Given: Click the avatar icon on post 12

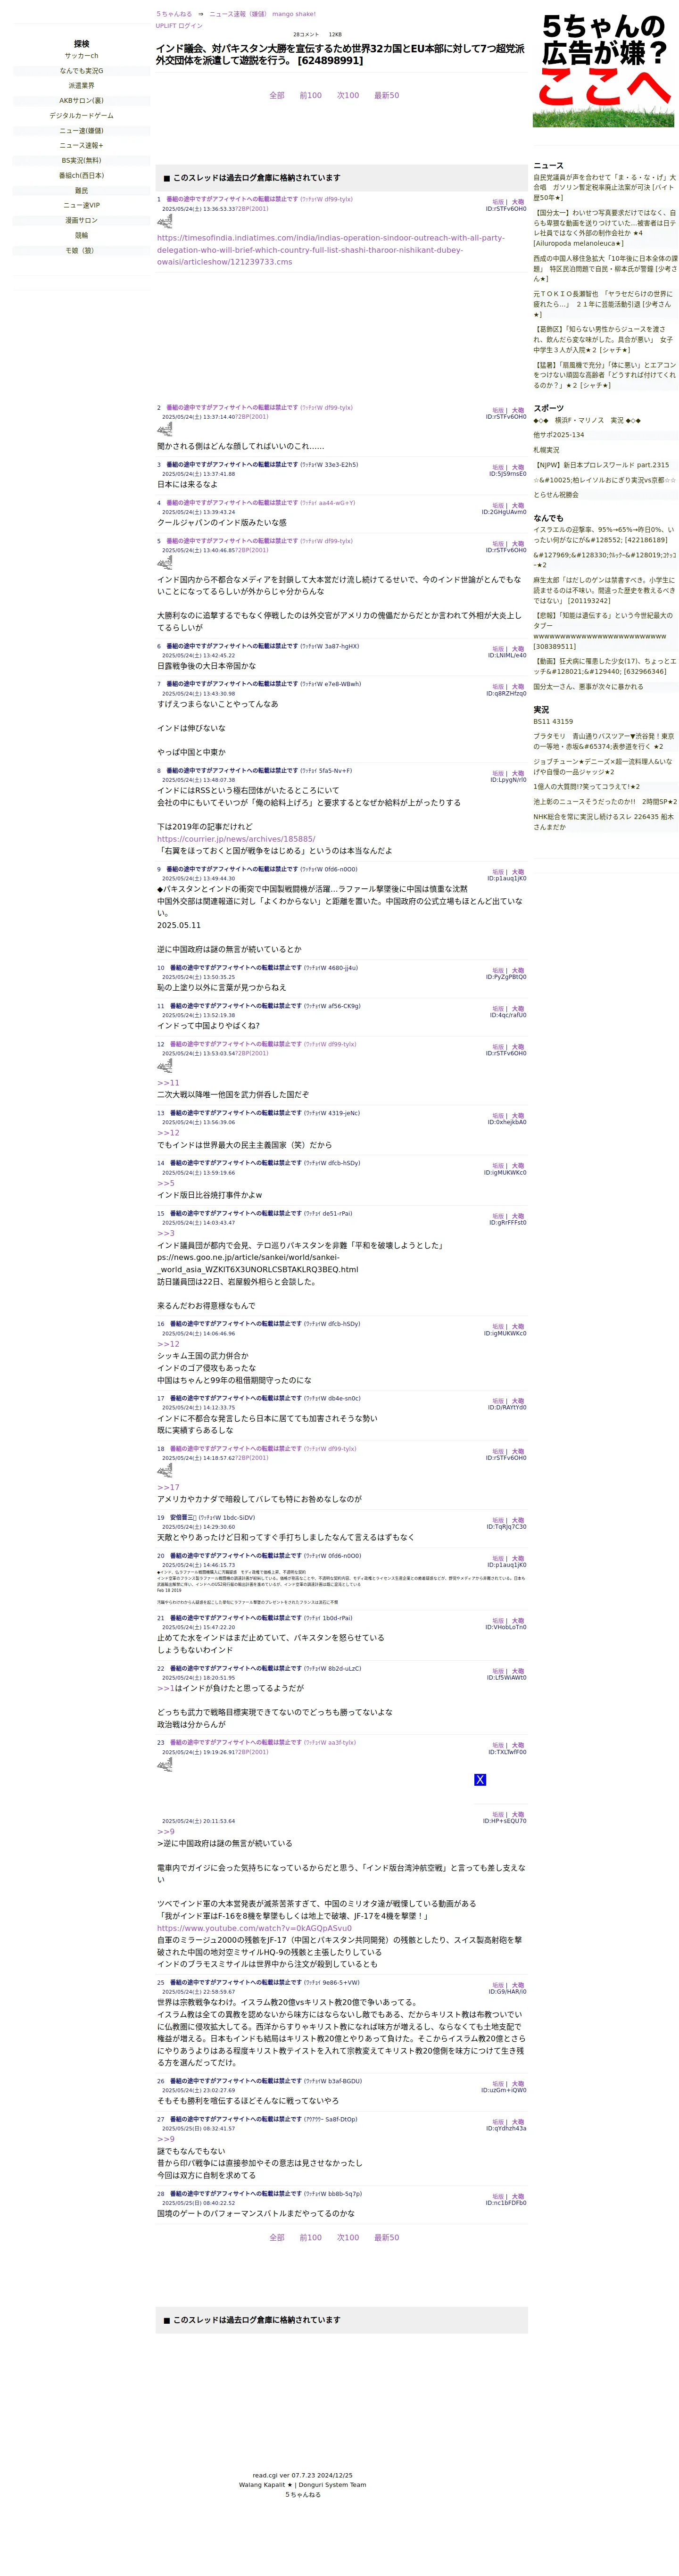Looking at the screenshot, I should [165, 1066].
